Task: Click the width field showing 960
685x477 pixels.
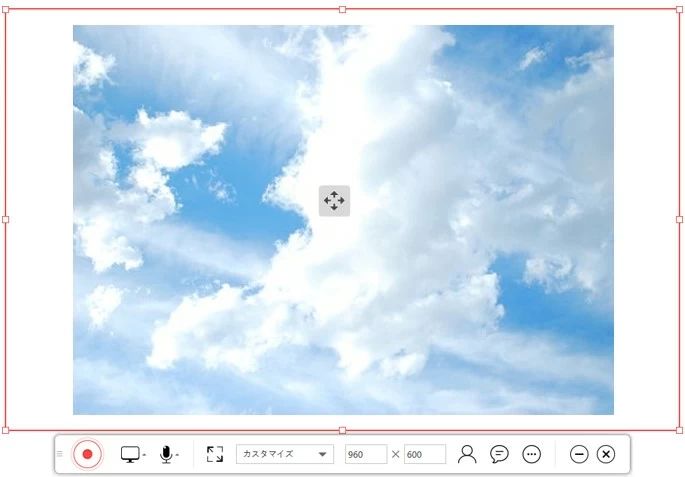Action: tap(365, 454)
